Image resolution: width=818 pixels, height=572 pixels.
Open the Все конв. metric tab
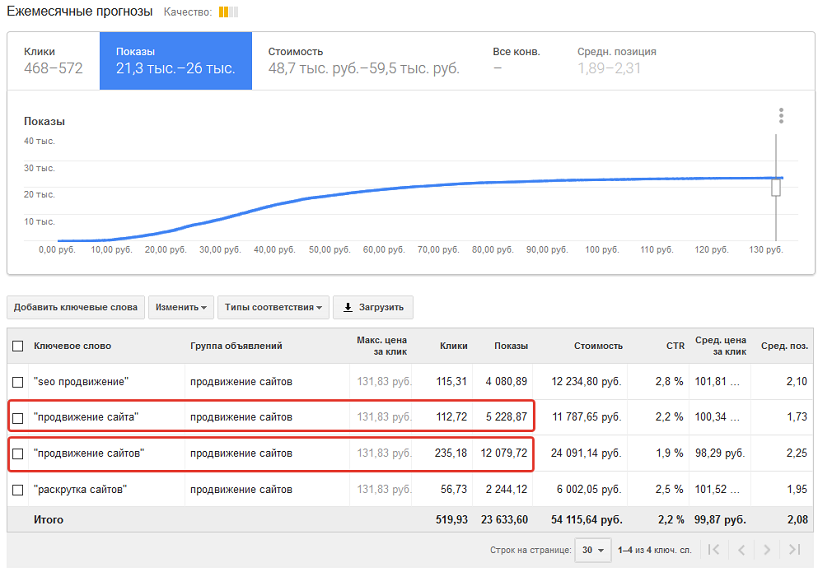click(x=516, y=61)
